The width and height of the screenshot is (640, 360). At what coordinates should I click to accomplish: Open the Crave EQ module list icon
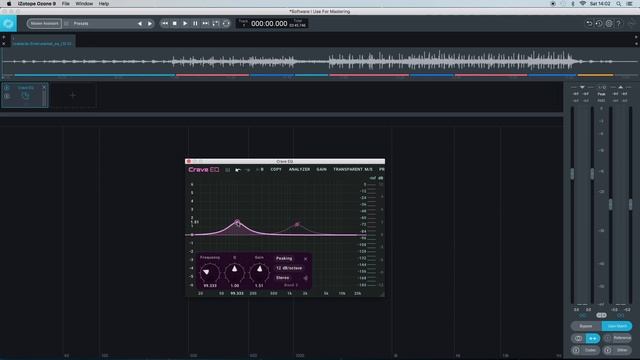coord(7,96)
